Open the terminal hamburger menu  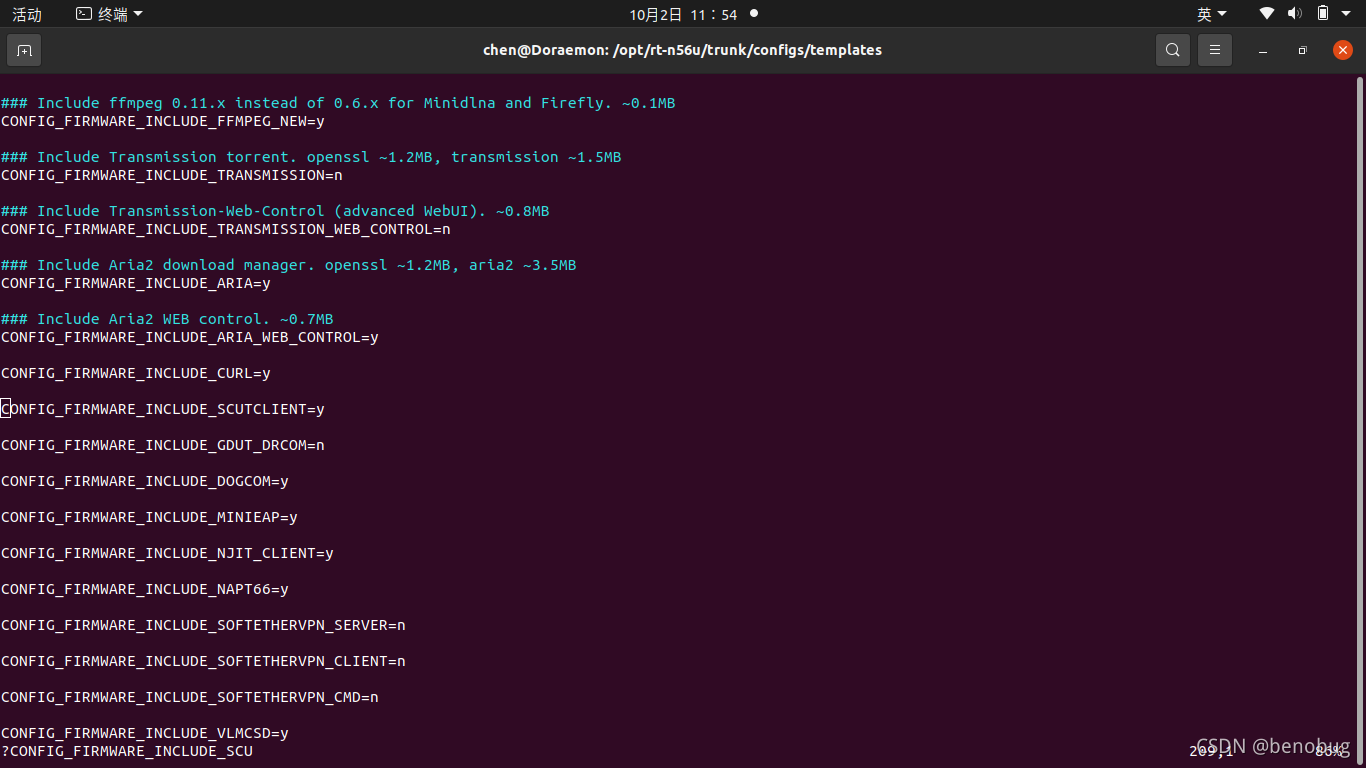[1215, 50]
